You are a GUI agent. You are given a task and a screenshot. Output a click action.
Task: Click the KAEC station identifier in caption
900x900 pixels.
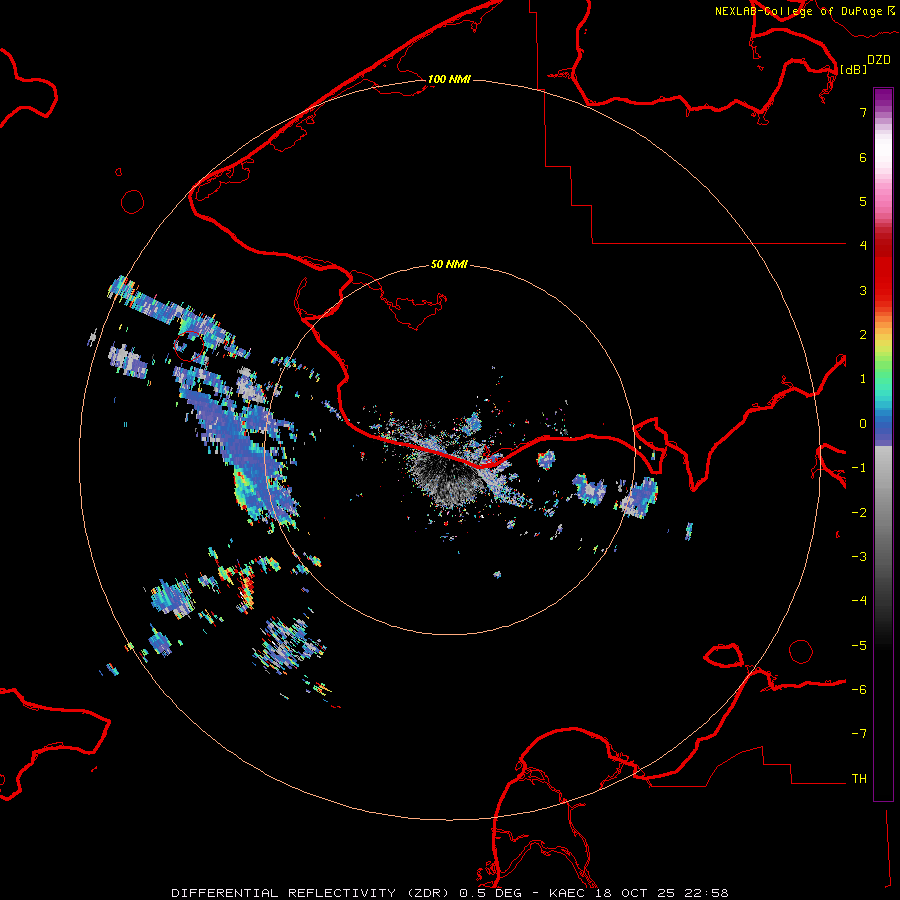568,893
